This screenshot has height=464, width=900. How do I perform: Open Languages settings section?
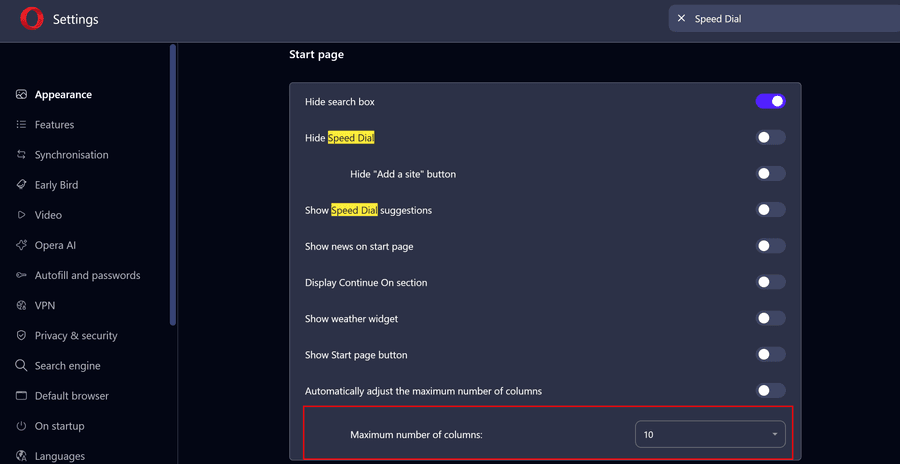point(60,456)
